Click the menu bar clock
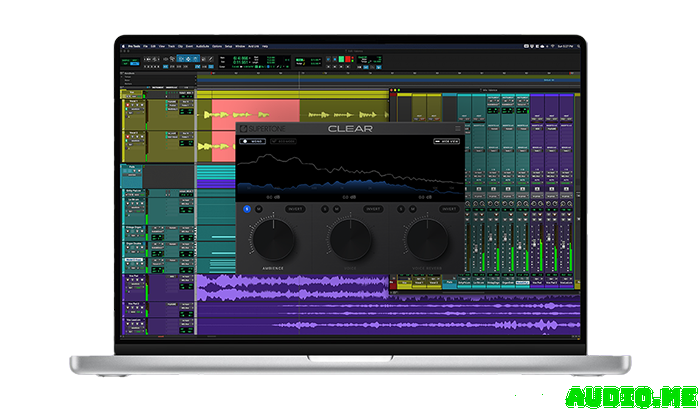This screenshot has height=410, width=700. 565,46
